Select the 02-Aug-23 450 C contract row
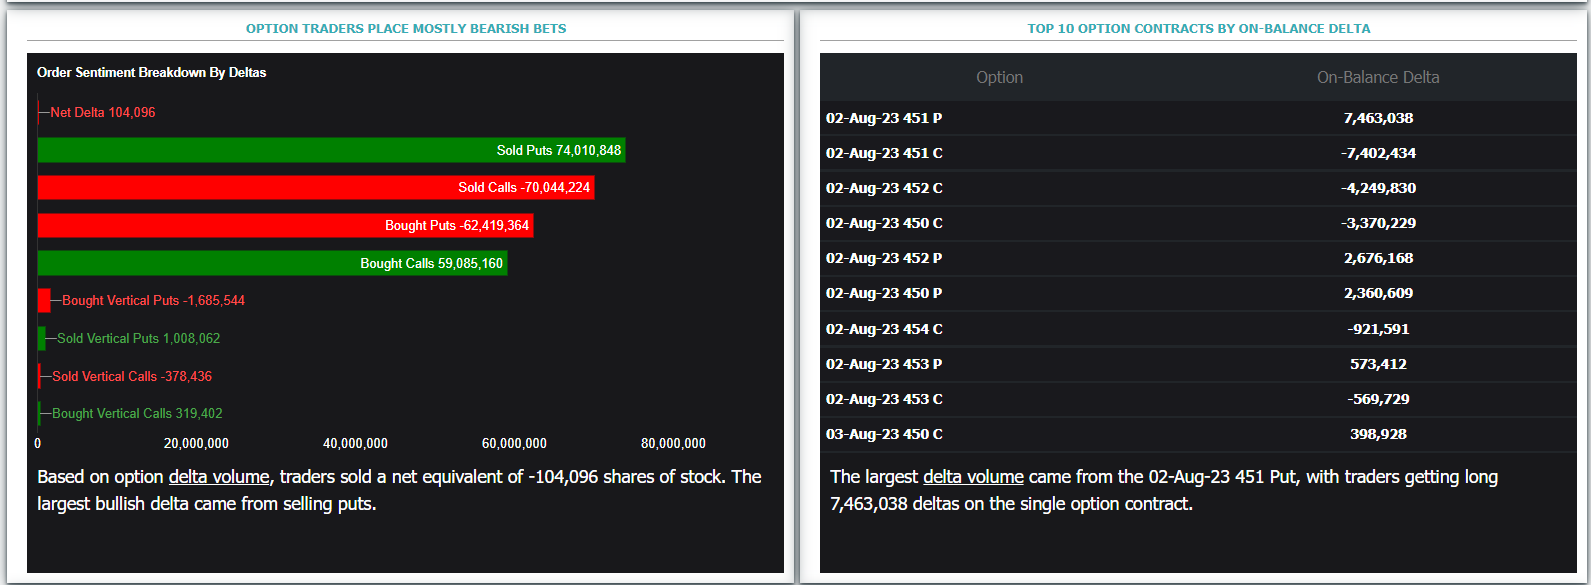Image resolution: width=1591 pixels, height=585 pixels. click(x=1198, y=223)
